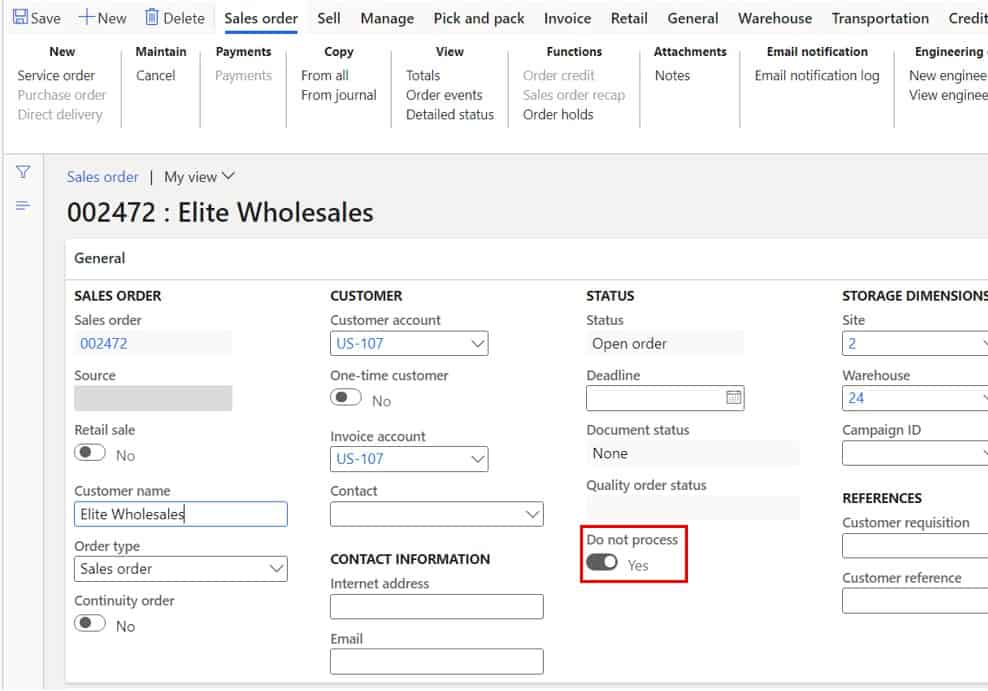Viewport: 988px width, 691px height.
Task: Select the Warehouse ribbon tab
Action: coord(774,17)
